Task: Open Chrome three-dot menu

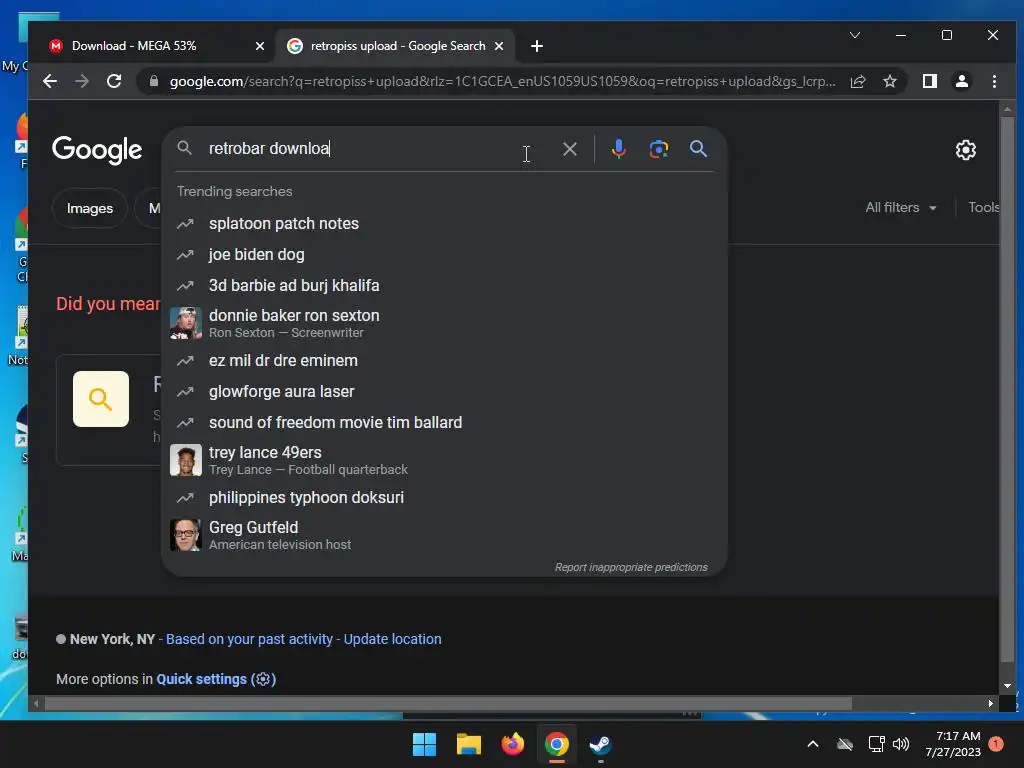Action: pos(994,81)
